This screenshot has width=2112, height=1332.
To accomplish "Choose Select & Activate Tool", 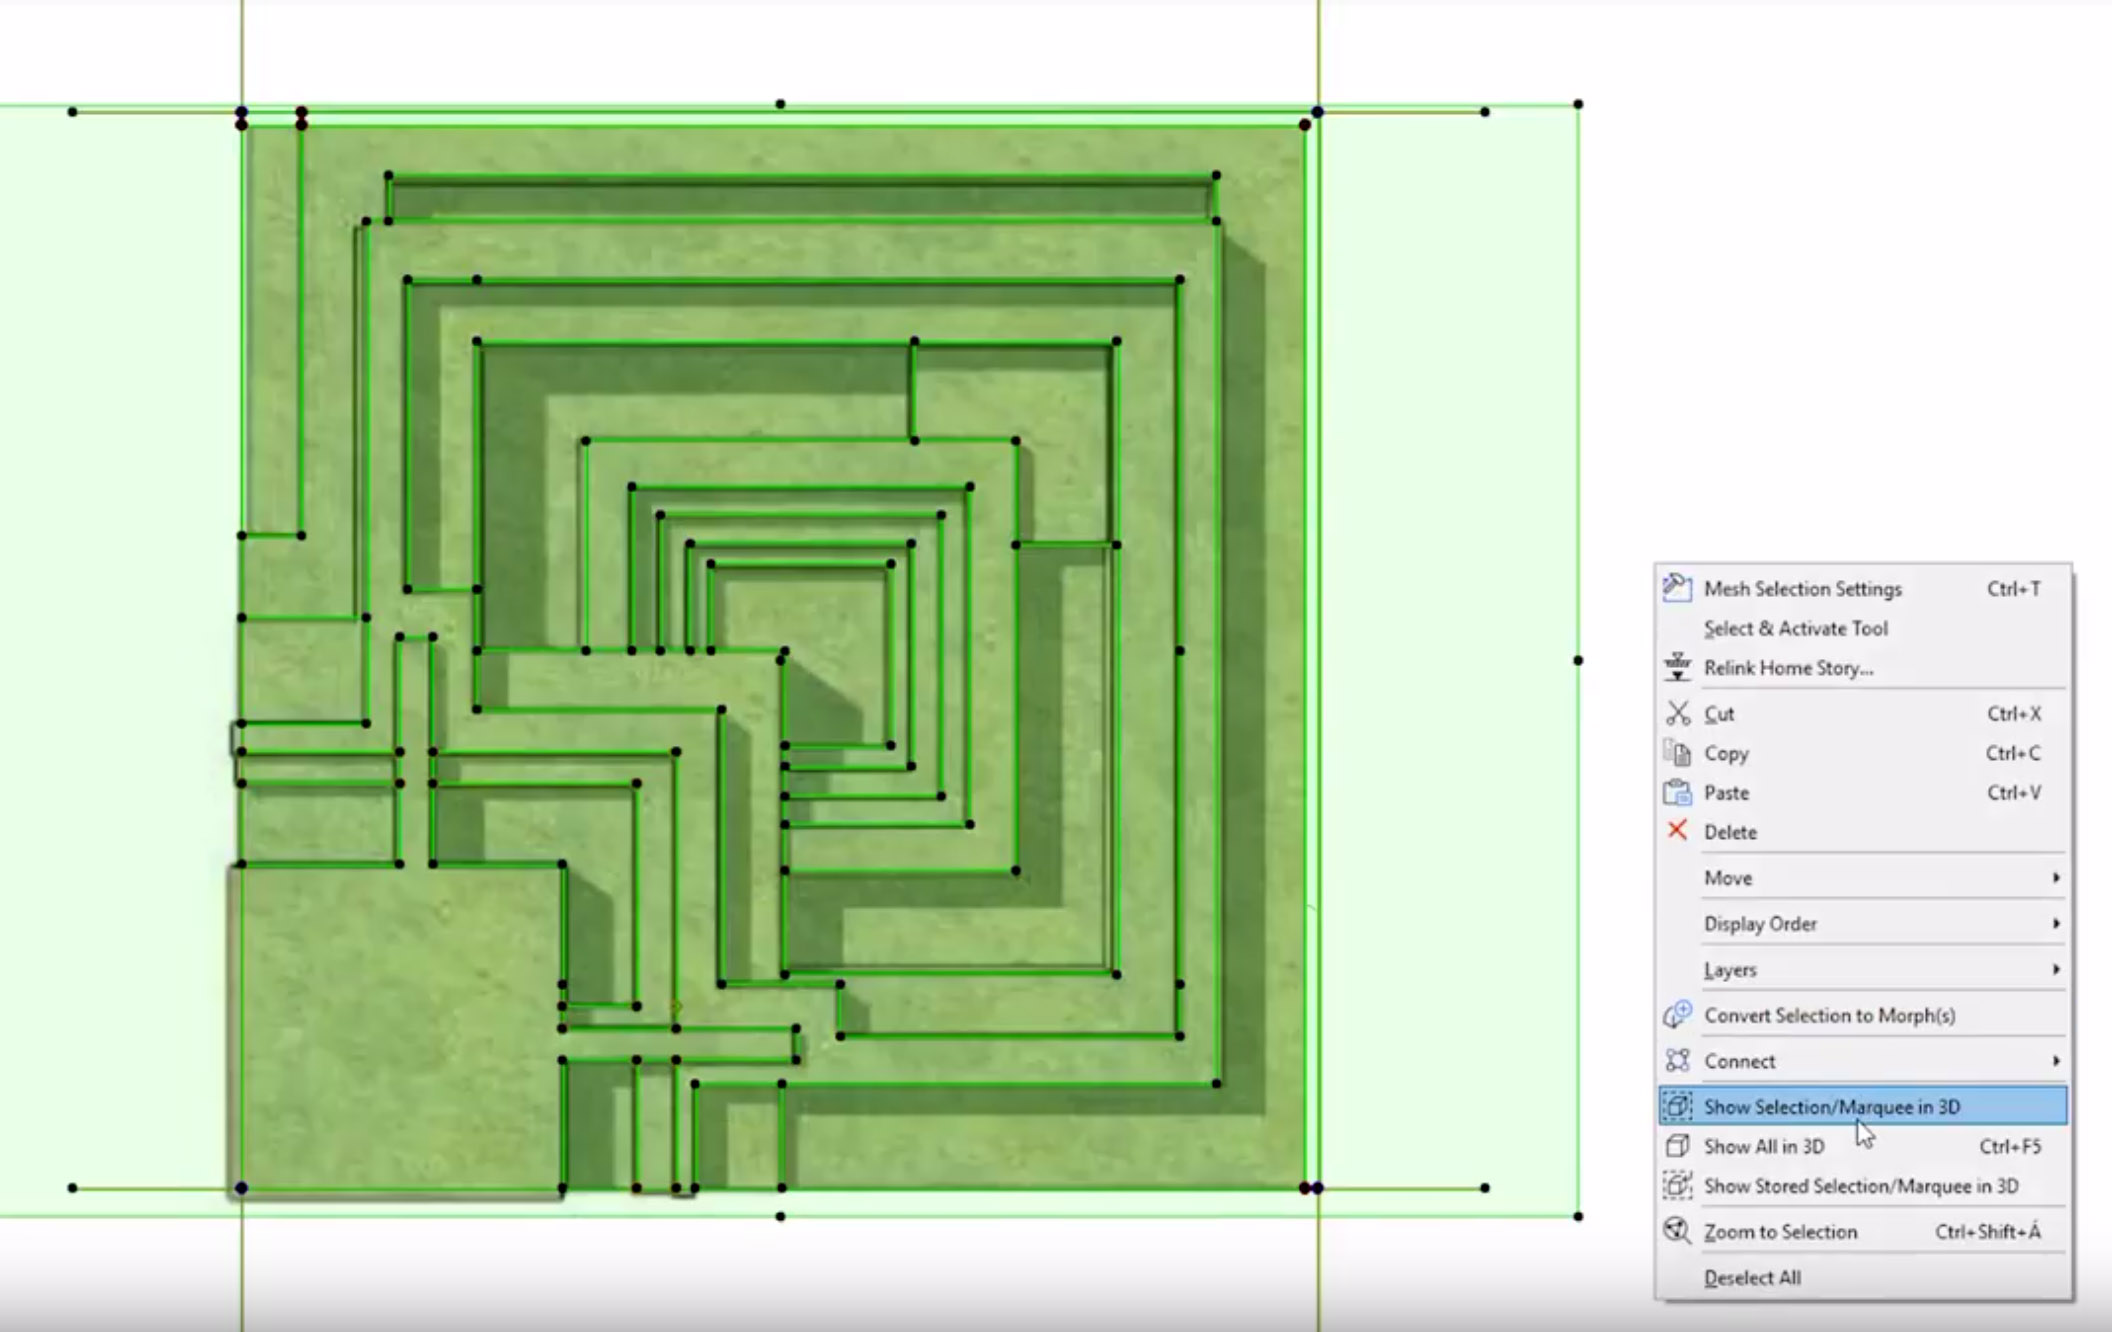I will (1795, 628).
